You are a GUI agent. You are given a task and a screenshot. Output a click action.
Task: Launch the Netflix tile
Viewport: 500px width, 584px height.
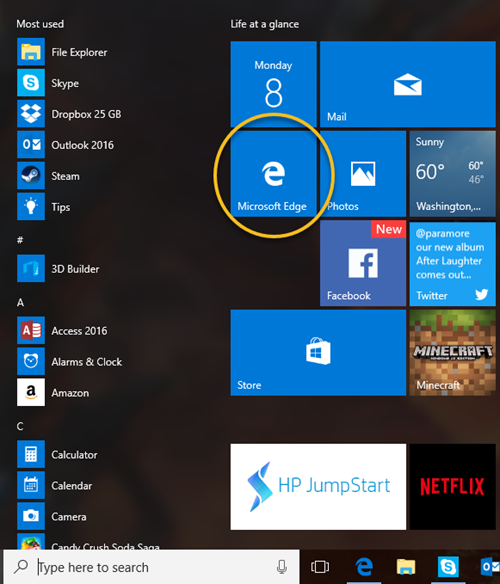pos(453,486)
